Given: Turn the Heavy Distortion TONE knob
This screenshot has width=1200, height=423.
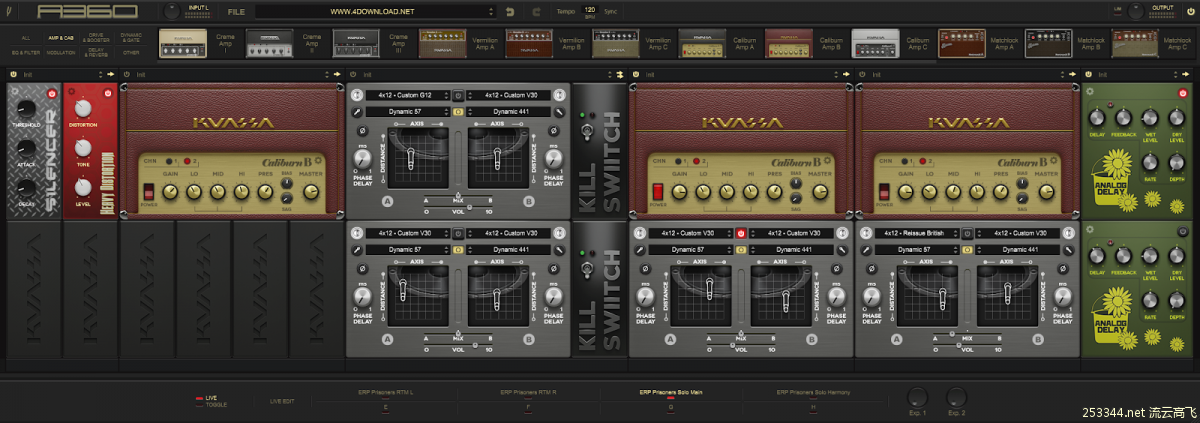Looking at the screenshot, I should pos(83,149).
